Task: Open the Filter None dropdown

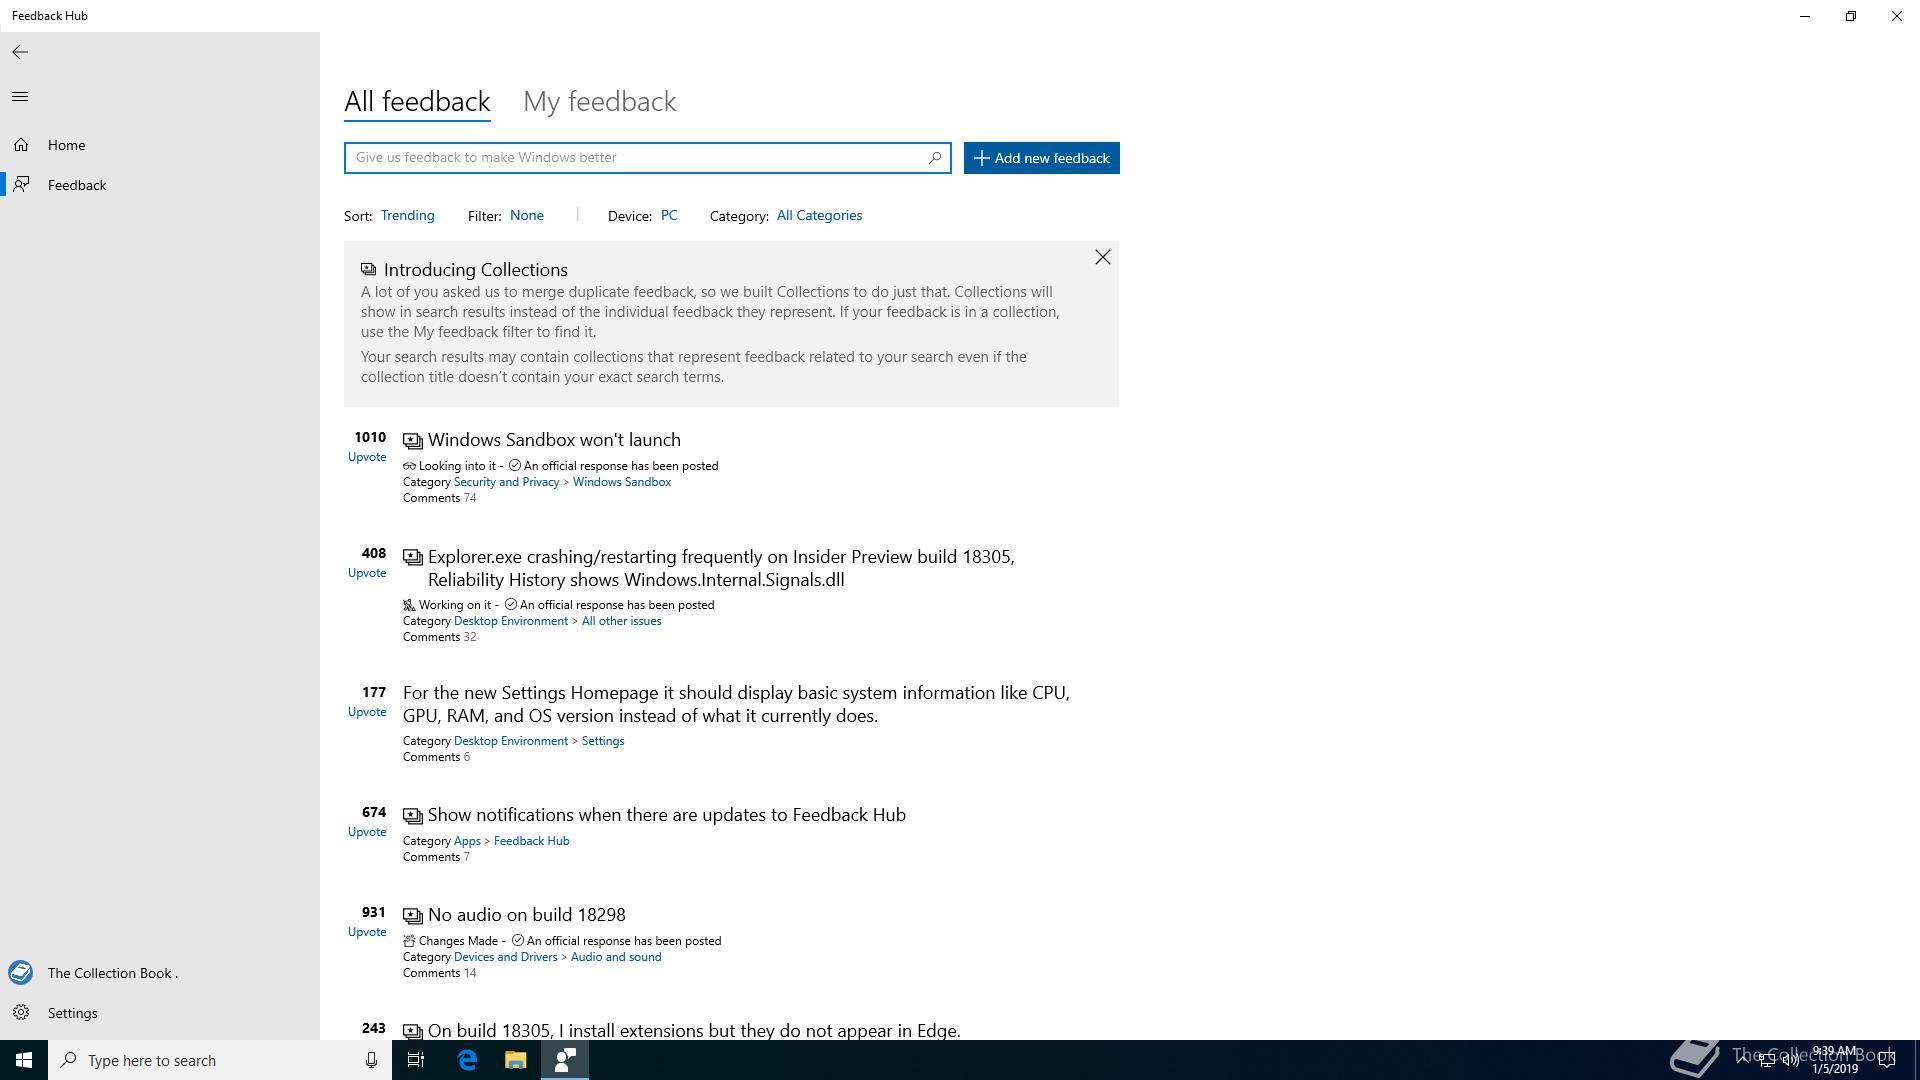Action: click(x=527, y=215)
